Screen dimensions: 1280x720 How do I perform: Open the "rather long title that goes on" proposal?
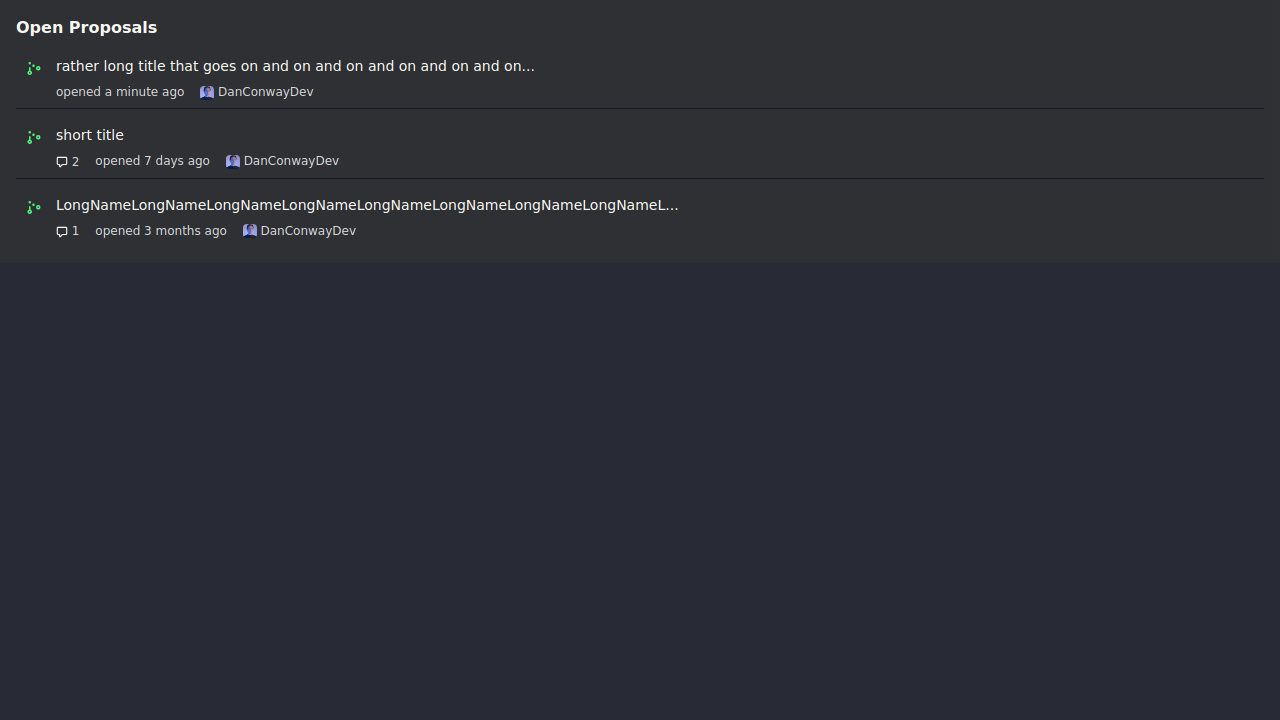click(295, 66)
